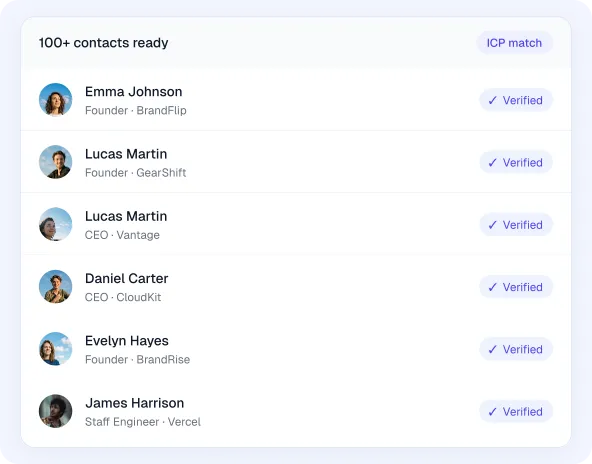The width and height of the screenshot is (592, 464).
Task: Click the ICP match badge
Action: click(514, 43)
